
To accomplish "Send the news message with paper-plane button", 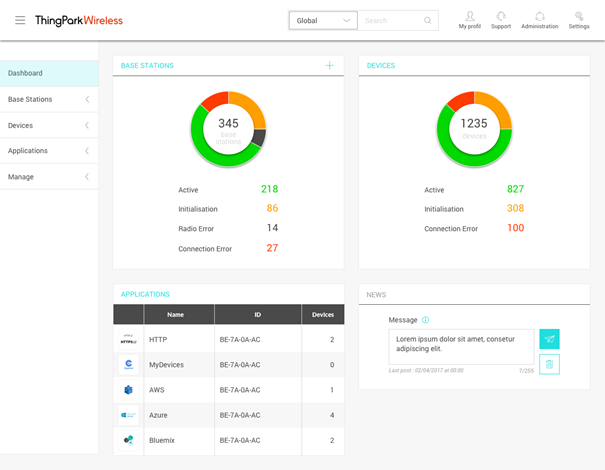I will 549,339.
